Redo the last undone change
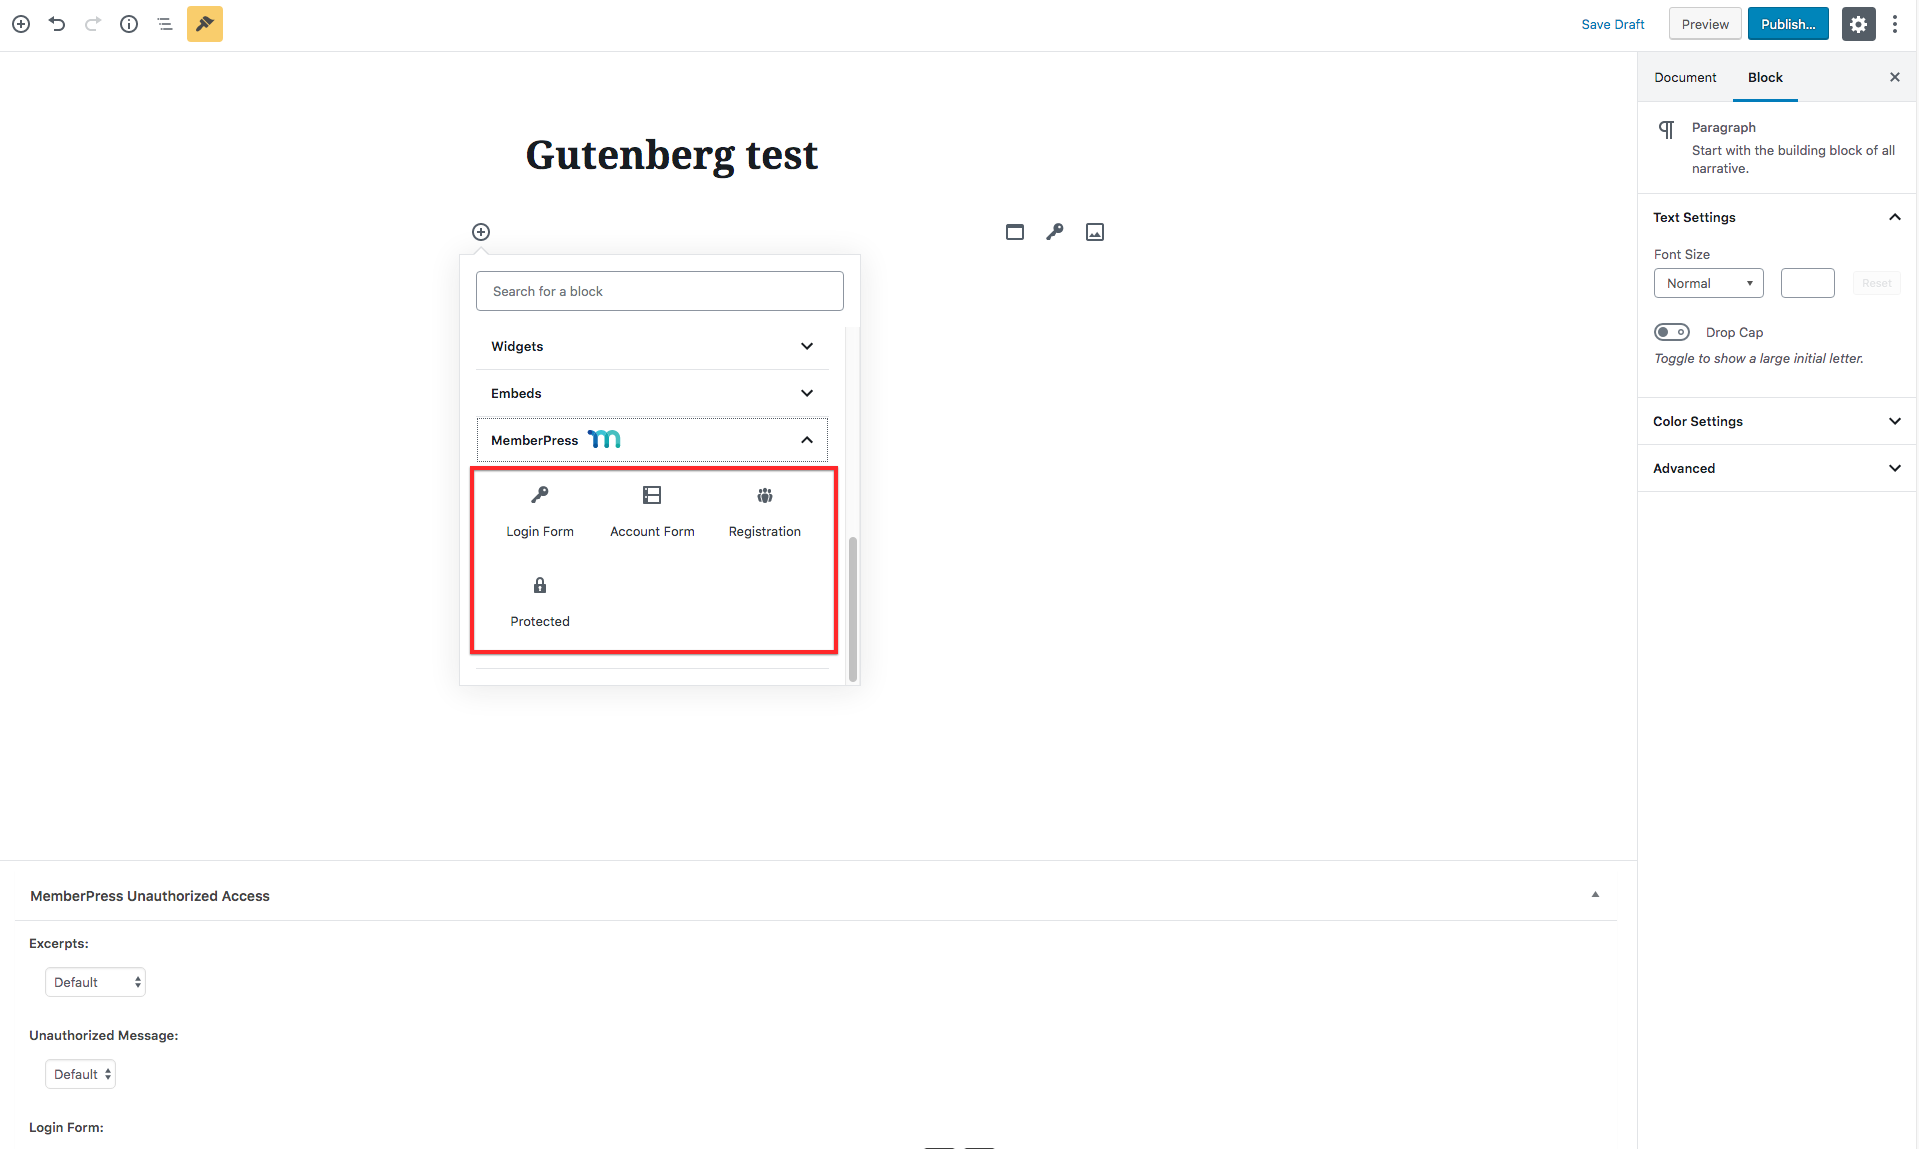This screenshot has height=1149, width=1919. (x=93, y=24)
